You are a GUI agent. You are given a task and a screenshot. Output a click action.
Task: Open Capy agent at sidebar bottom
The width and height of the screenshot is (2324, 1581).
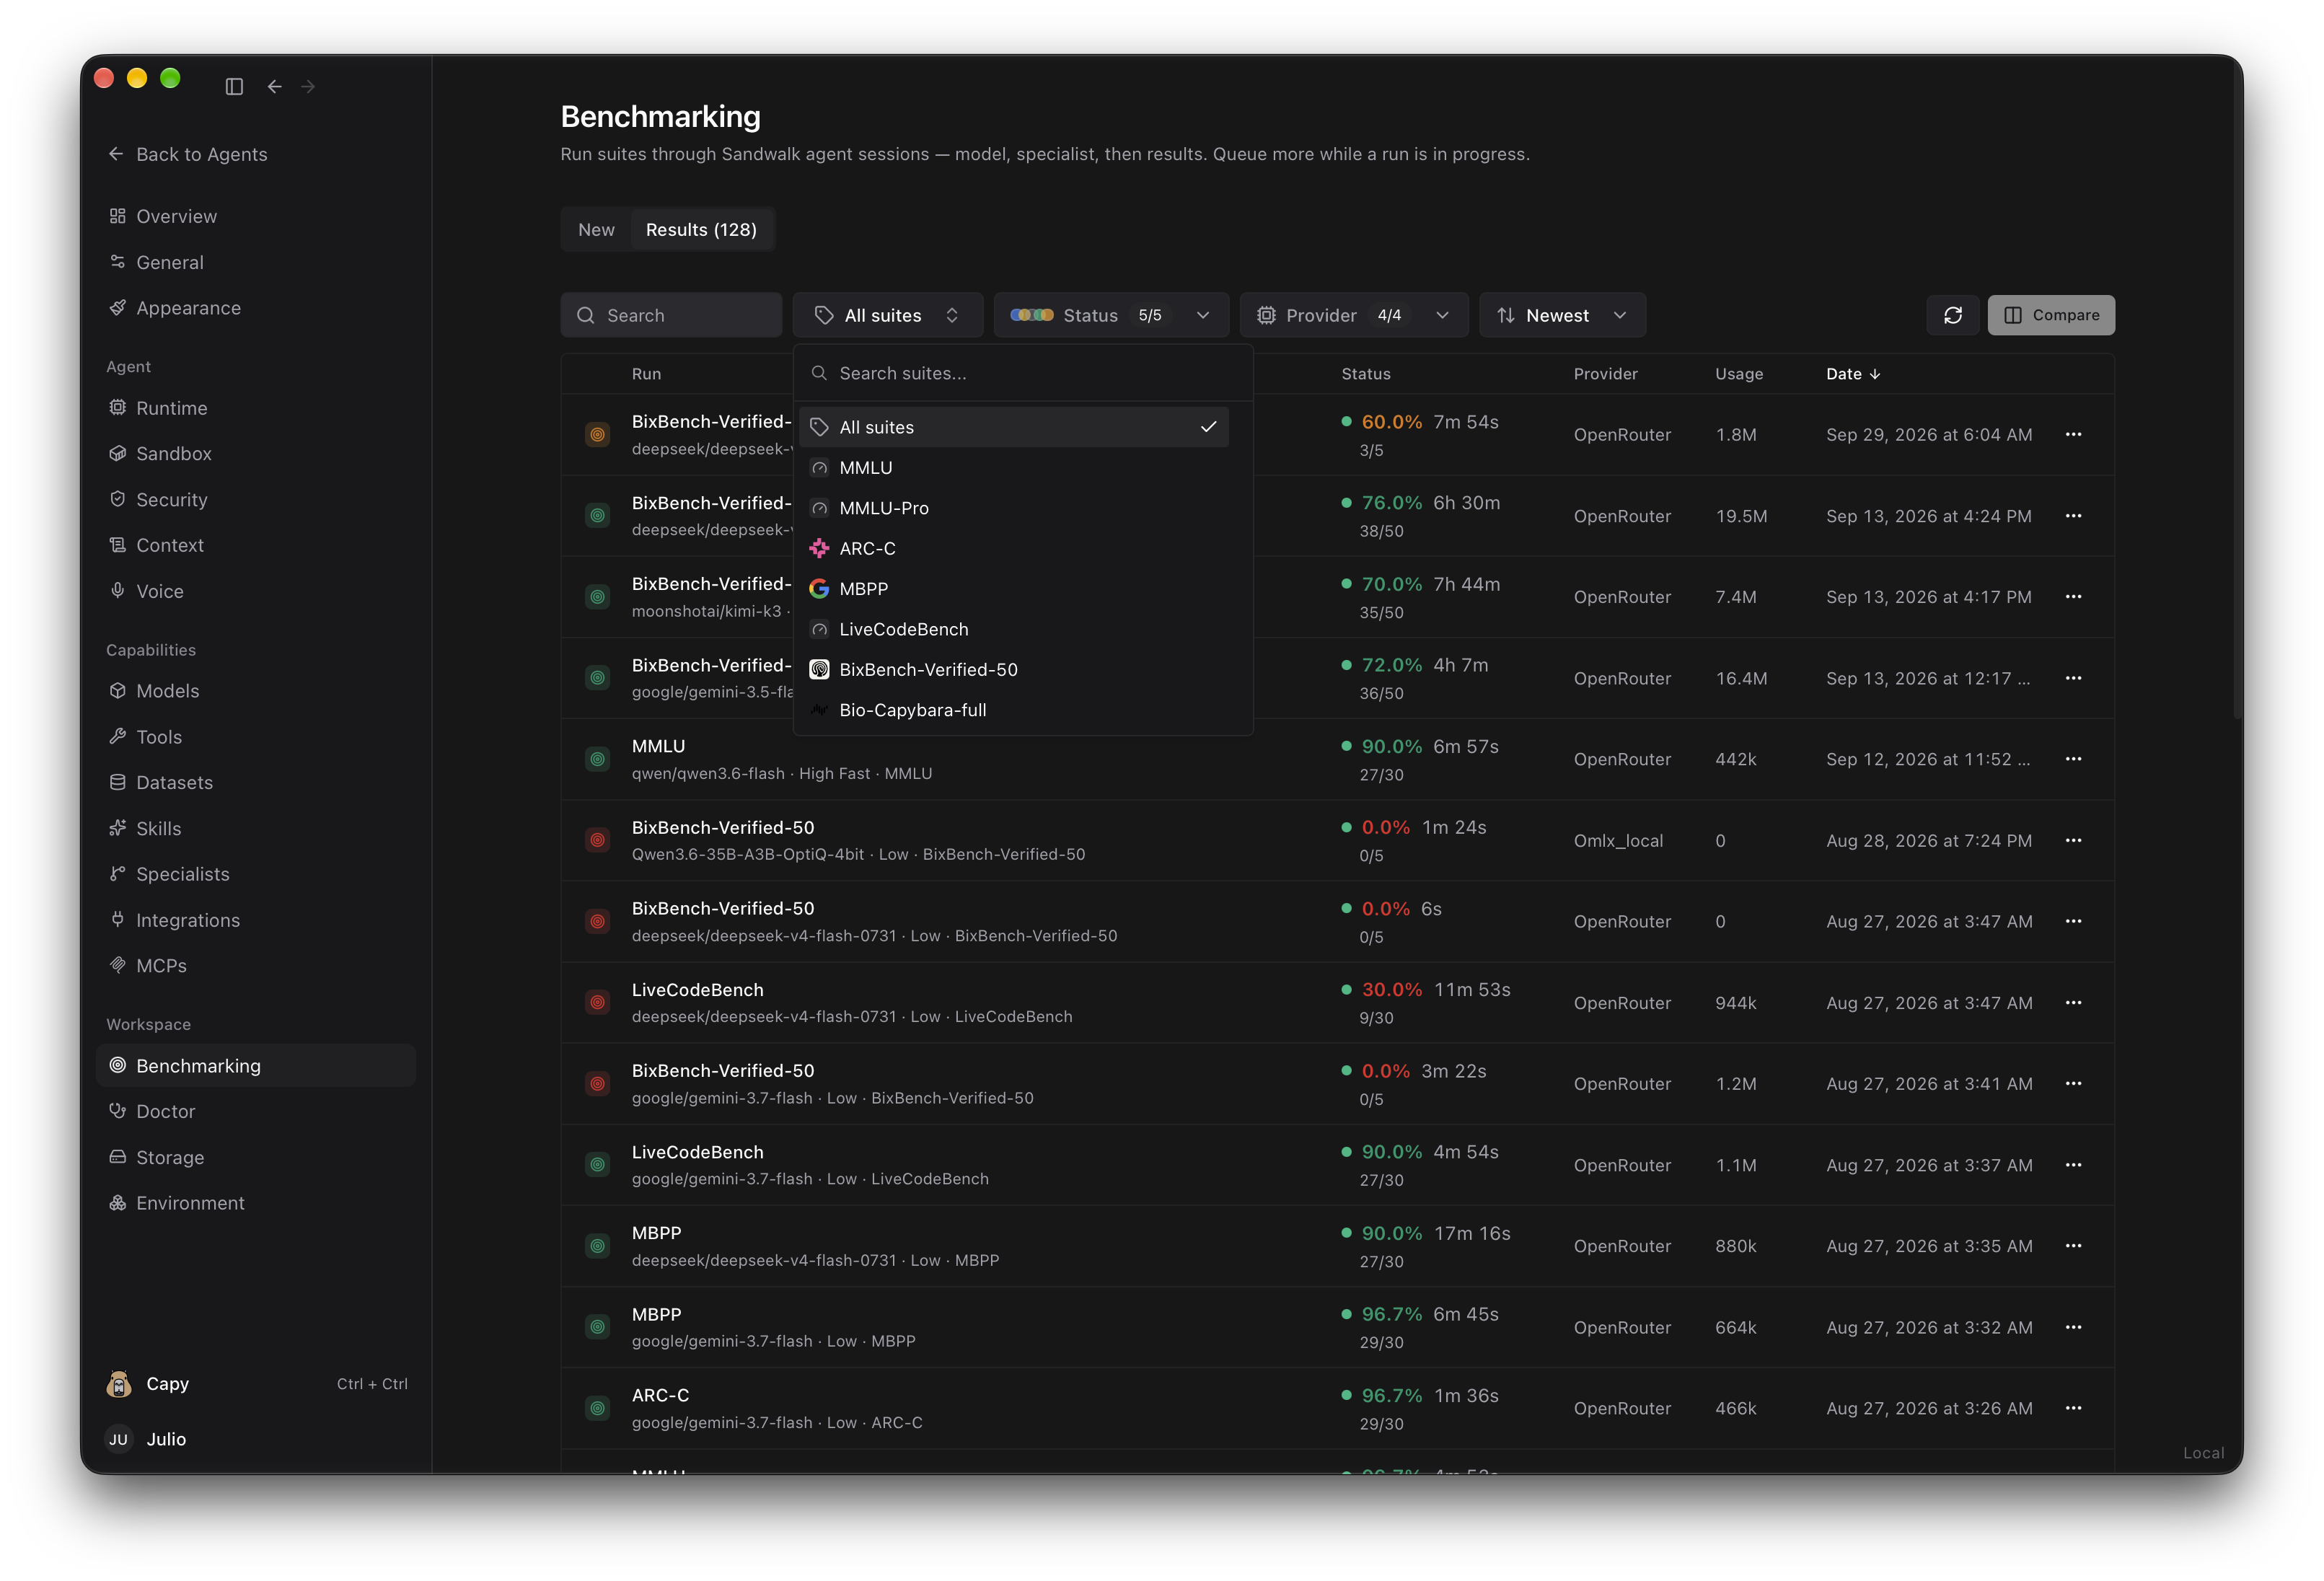pos(255,1384)
